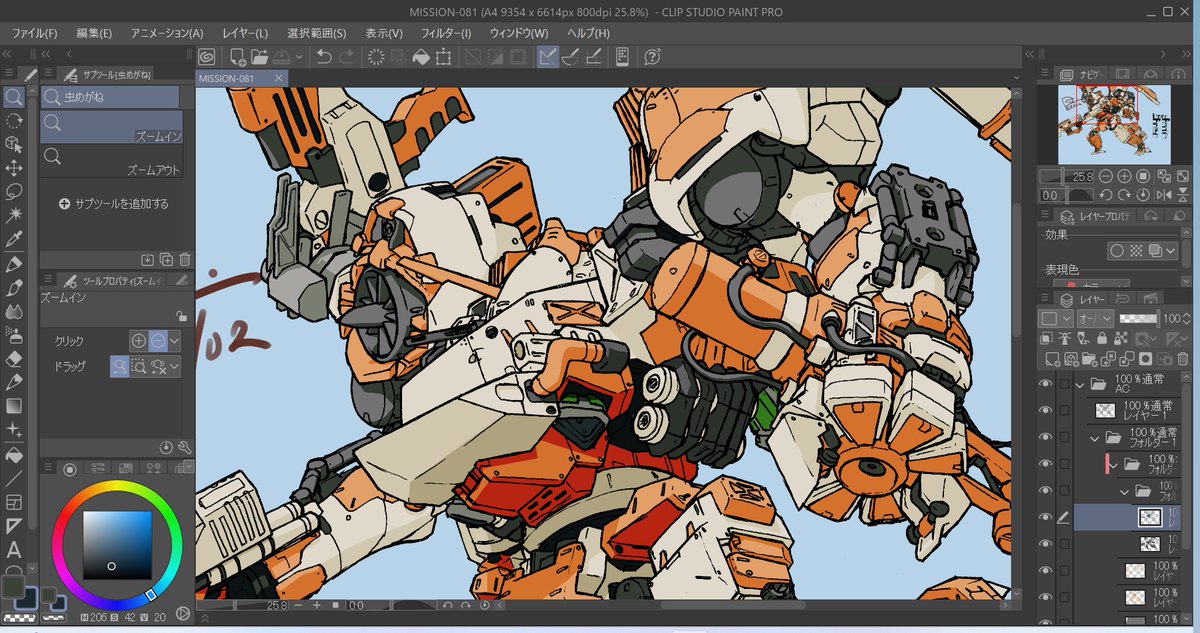Select the Zoom (magnifier) tool in toolbox
Screen dimensions: 1200x633
coord(14,97)
